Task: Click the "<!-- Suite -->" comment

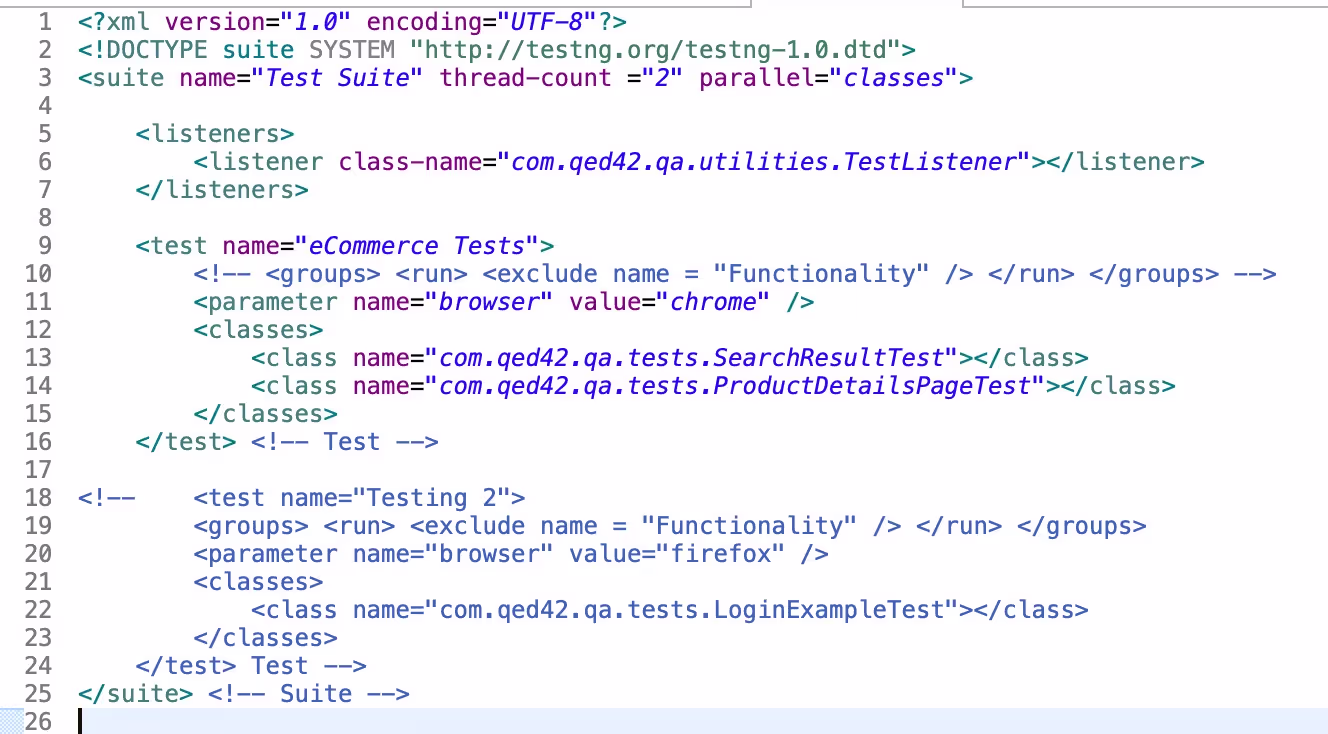Action: tap(309, 693)
